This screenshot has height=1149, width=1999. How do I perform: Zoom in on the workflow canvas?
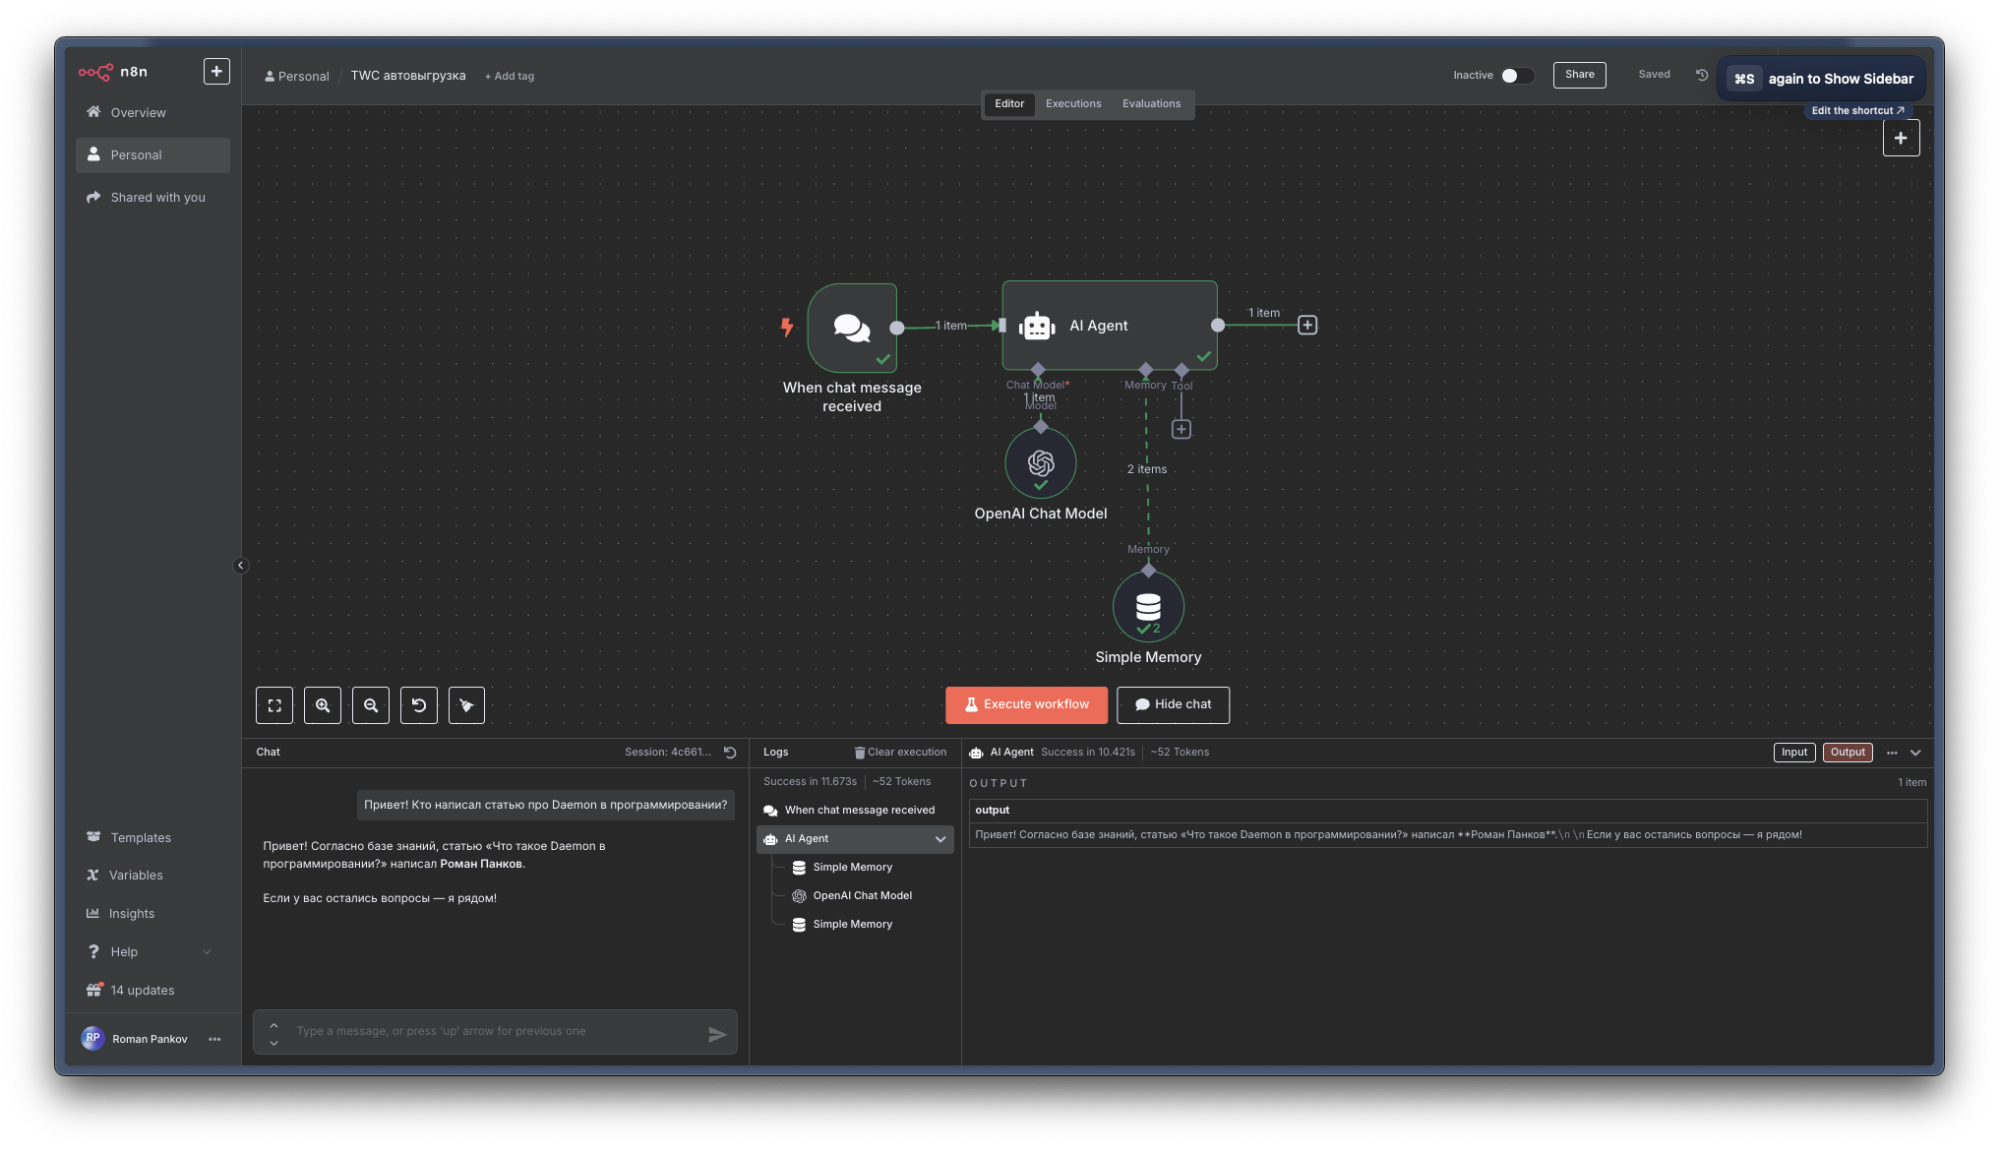click(322, 705)
